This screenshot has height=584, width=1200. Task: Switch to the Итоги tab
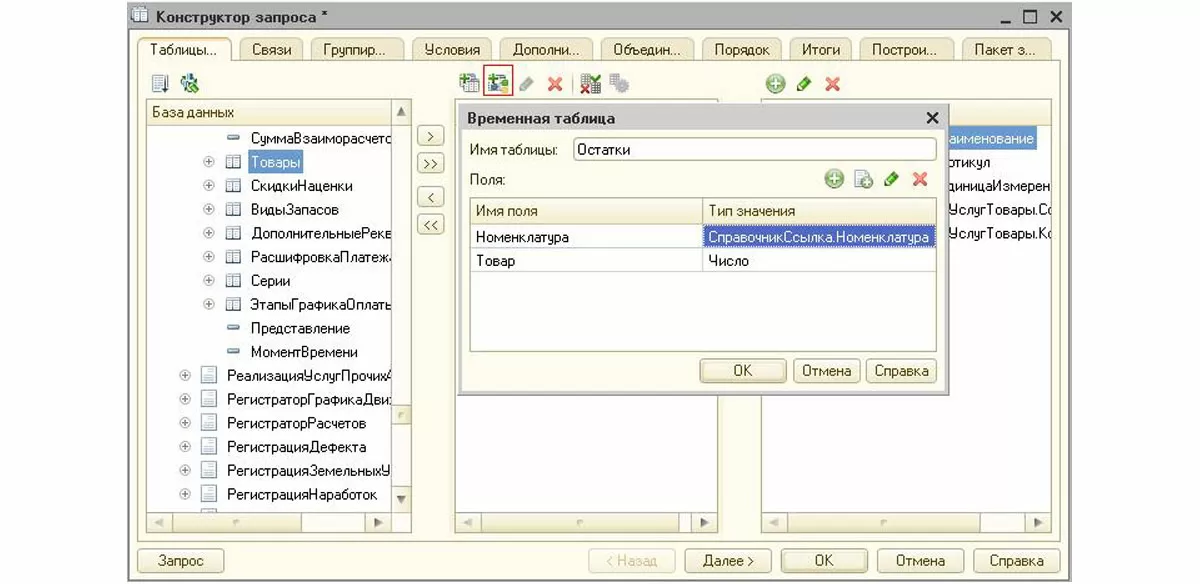(x=820, y=50)
